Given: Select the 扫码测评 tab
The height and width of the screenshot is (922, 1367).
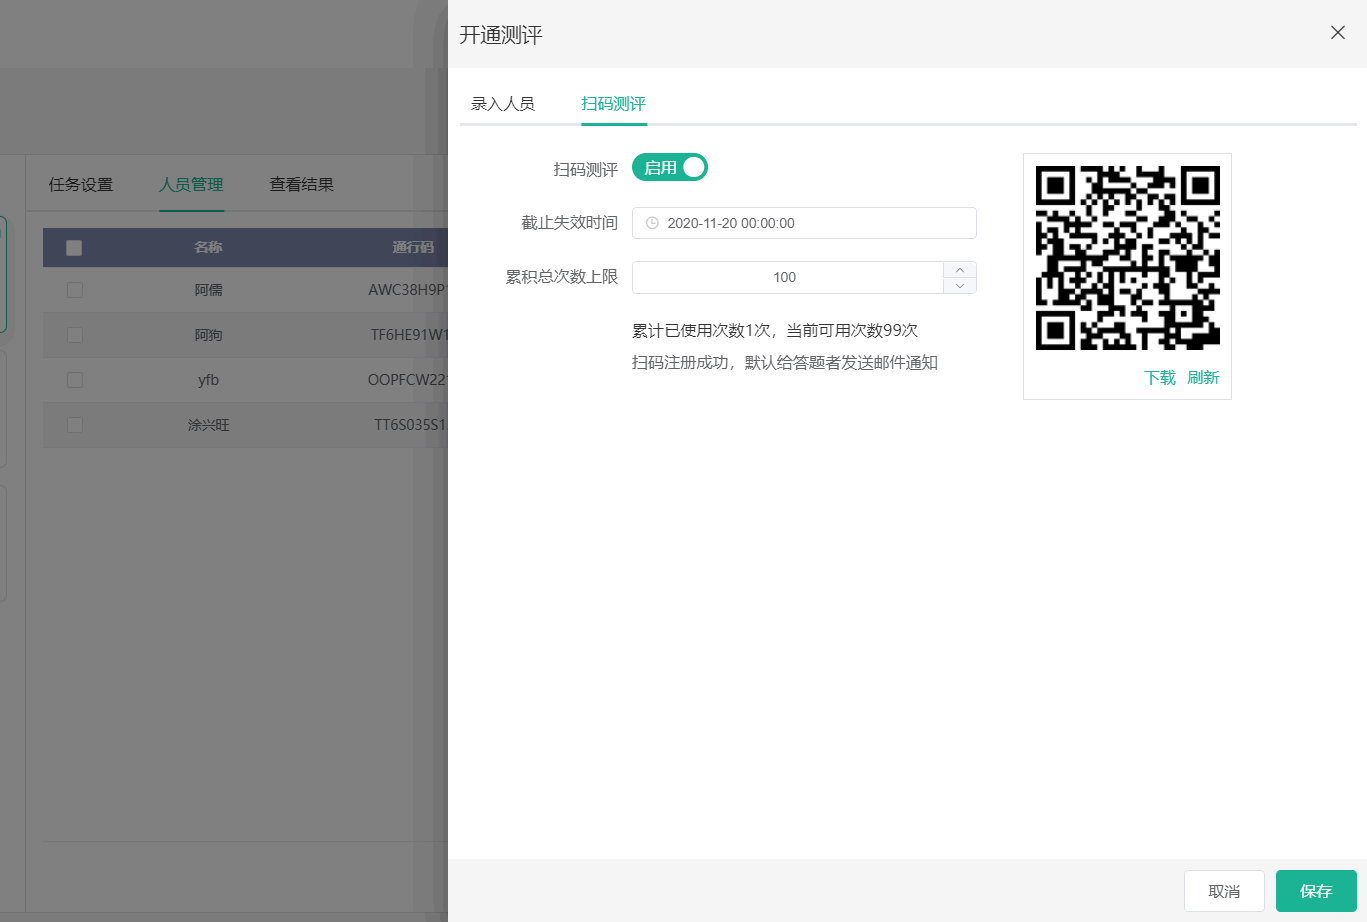Looking at the screenshot, I should 614,103.
